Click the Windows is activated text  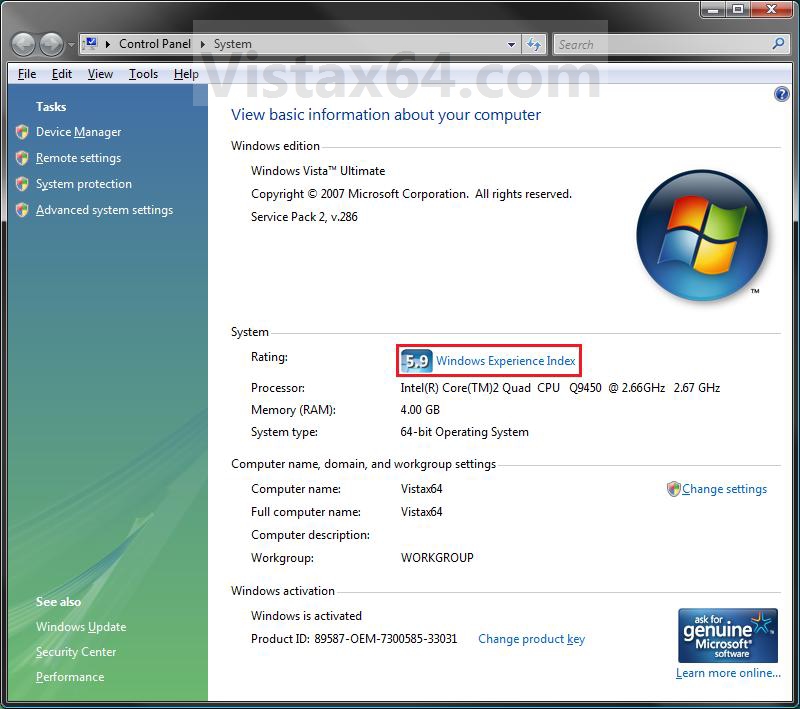pyautogui.click(x=306, y=616)
